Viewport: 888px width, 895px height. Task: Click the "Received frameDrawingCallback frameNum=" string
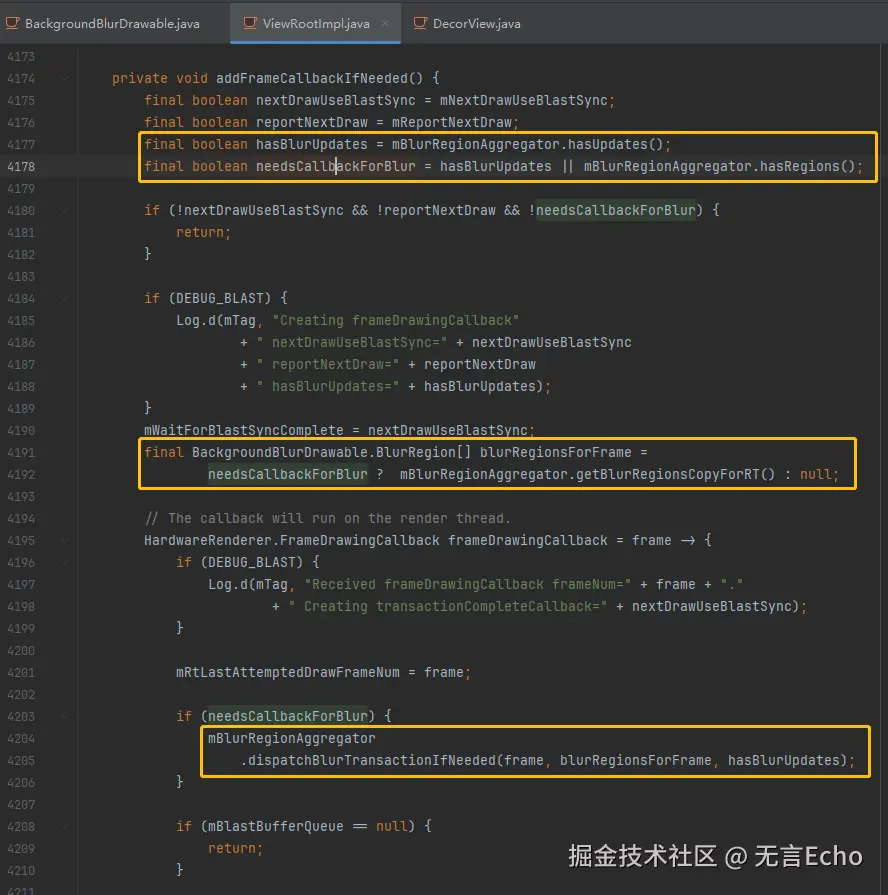tap(467, 584)
